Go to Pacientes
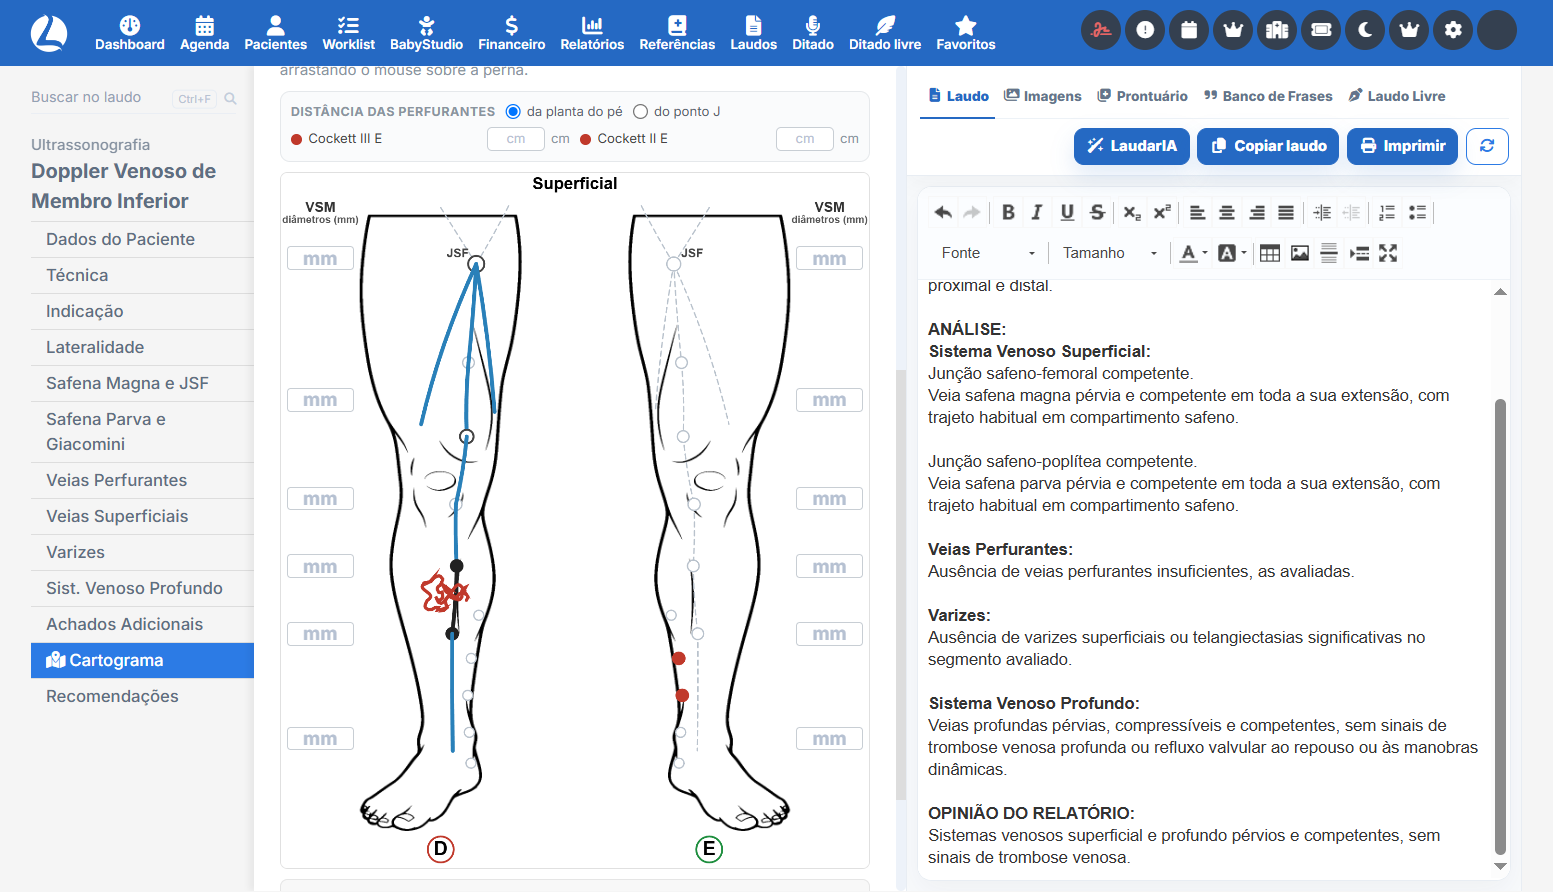 275,33
